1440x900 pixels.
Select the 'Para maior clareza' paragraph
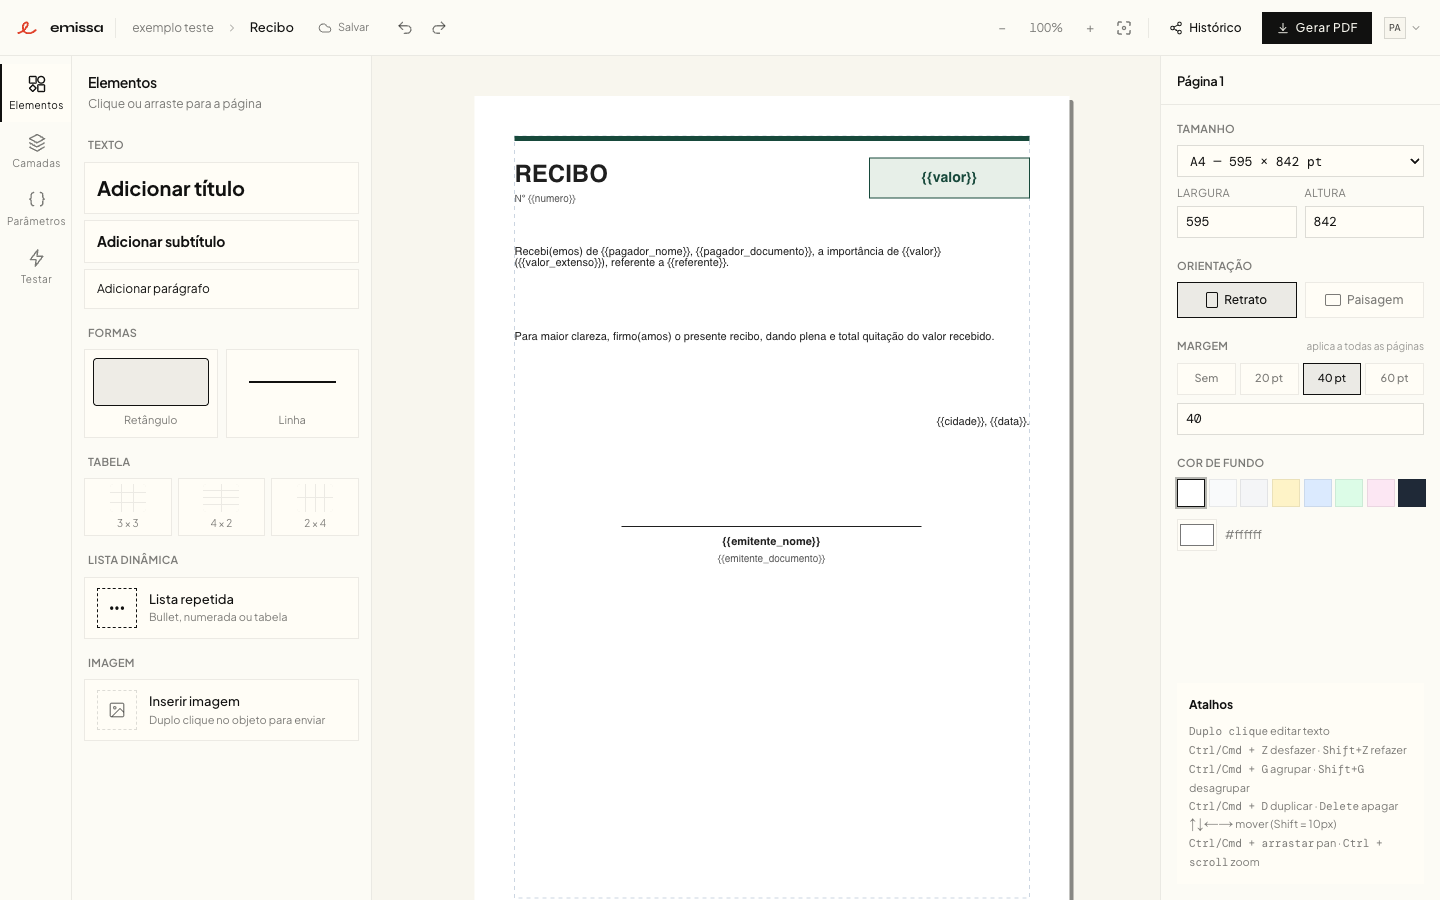754,337
